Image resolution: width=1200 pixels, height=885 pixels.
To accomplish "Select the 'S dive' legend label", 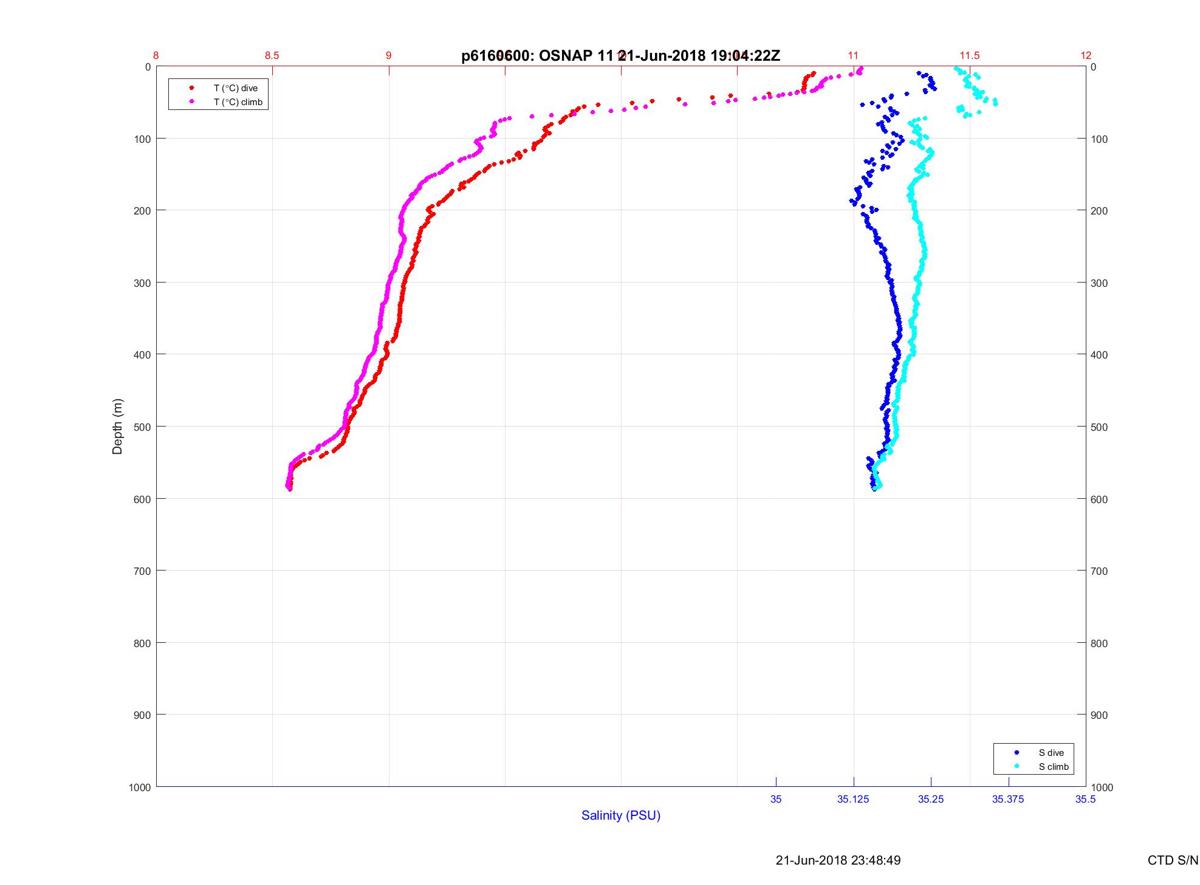I will coord(1051,752).
